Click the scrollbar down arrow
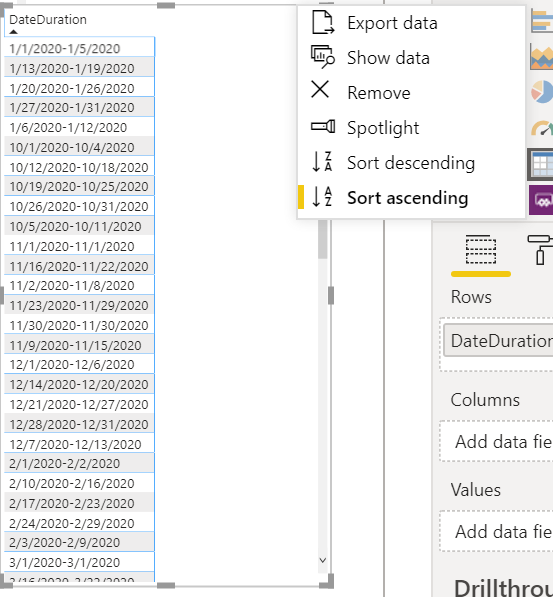 point(323,560)
